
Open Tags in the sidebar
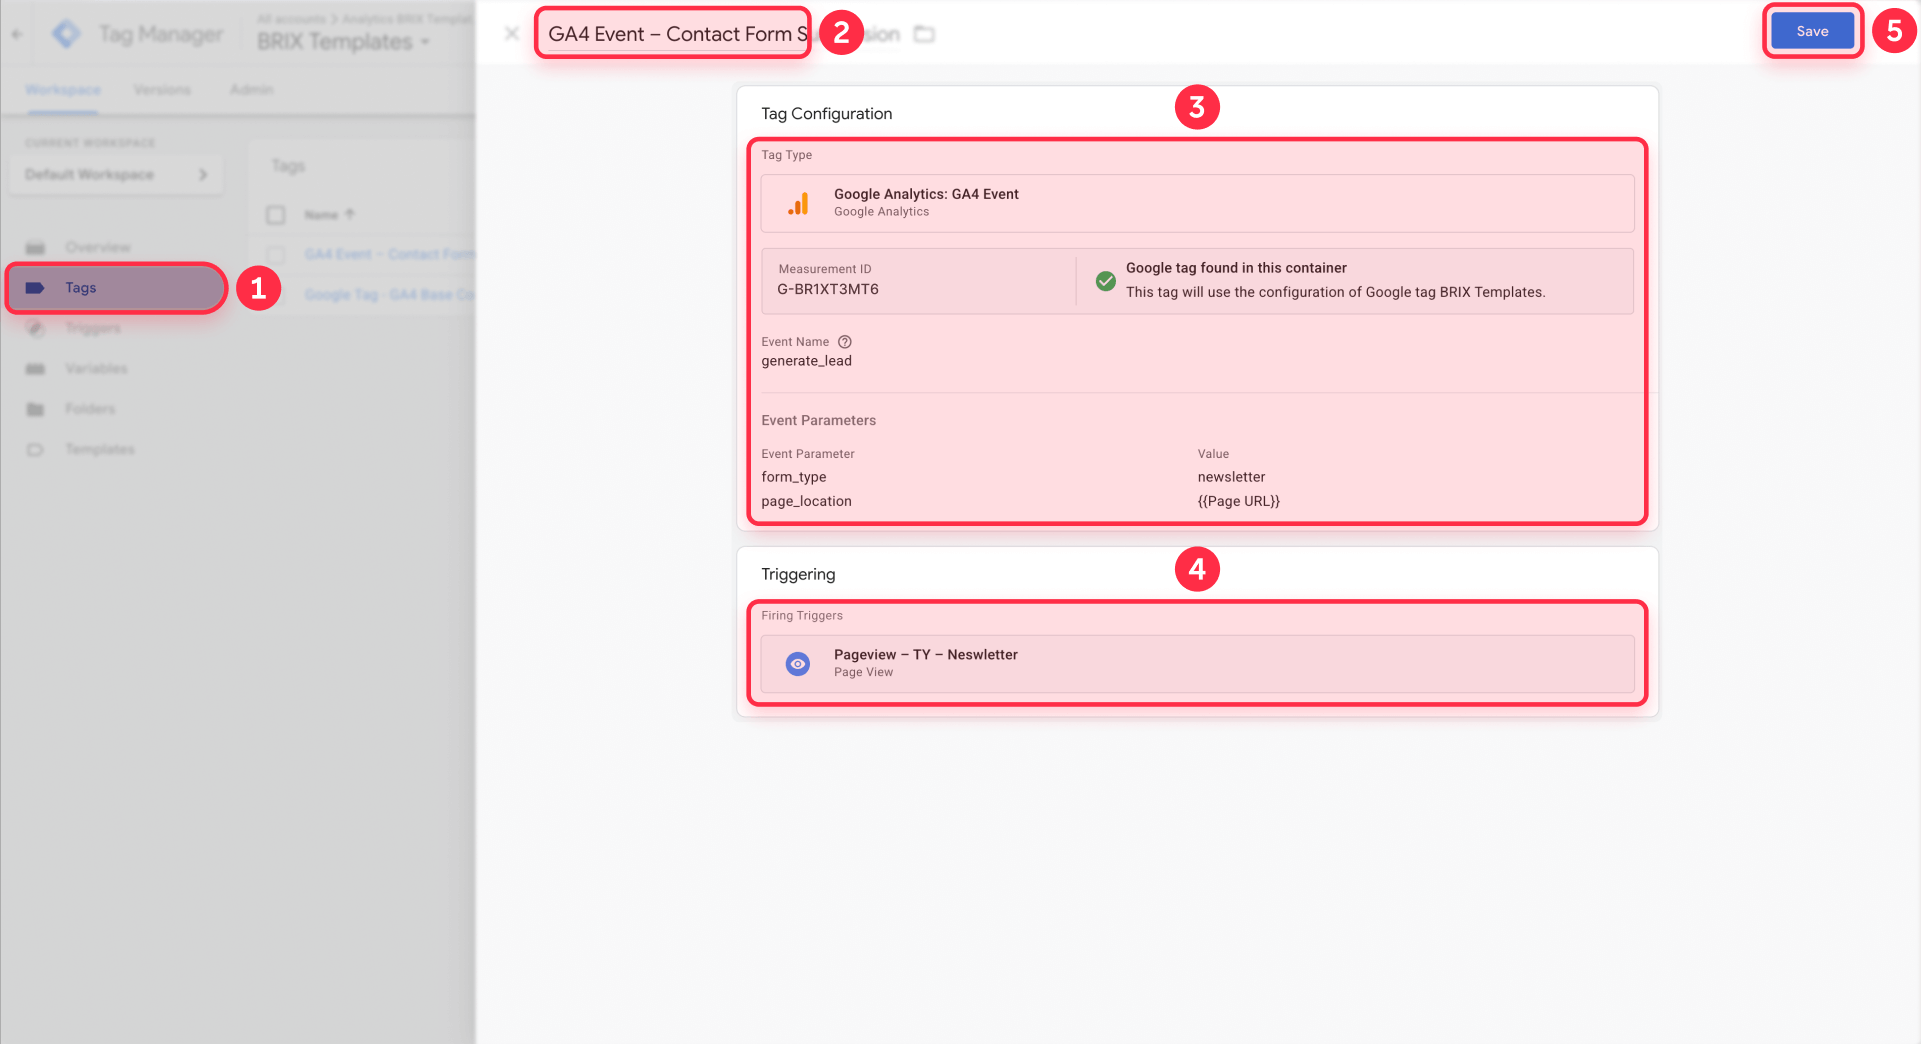(116, 288)
